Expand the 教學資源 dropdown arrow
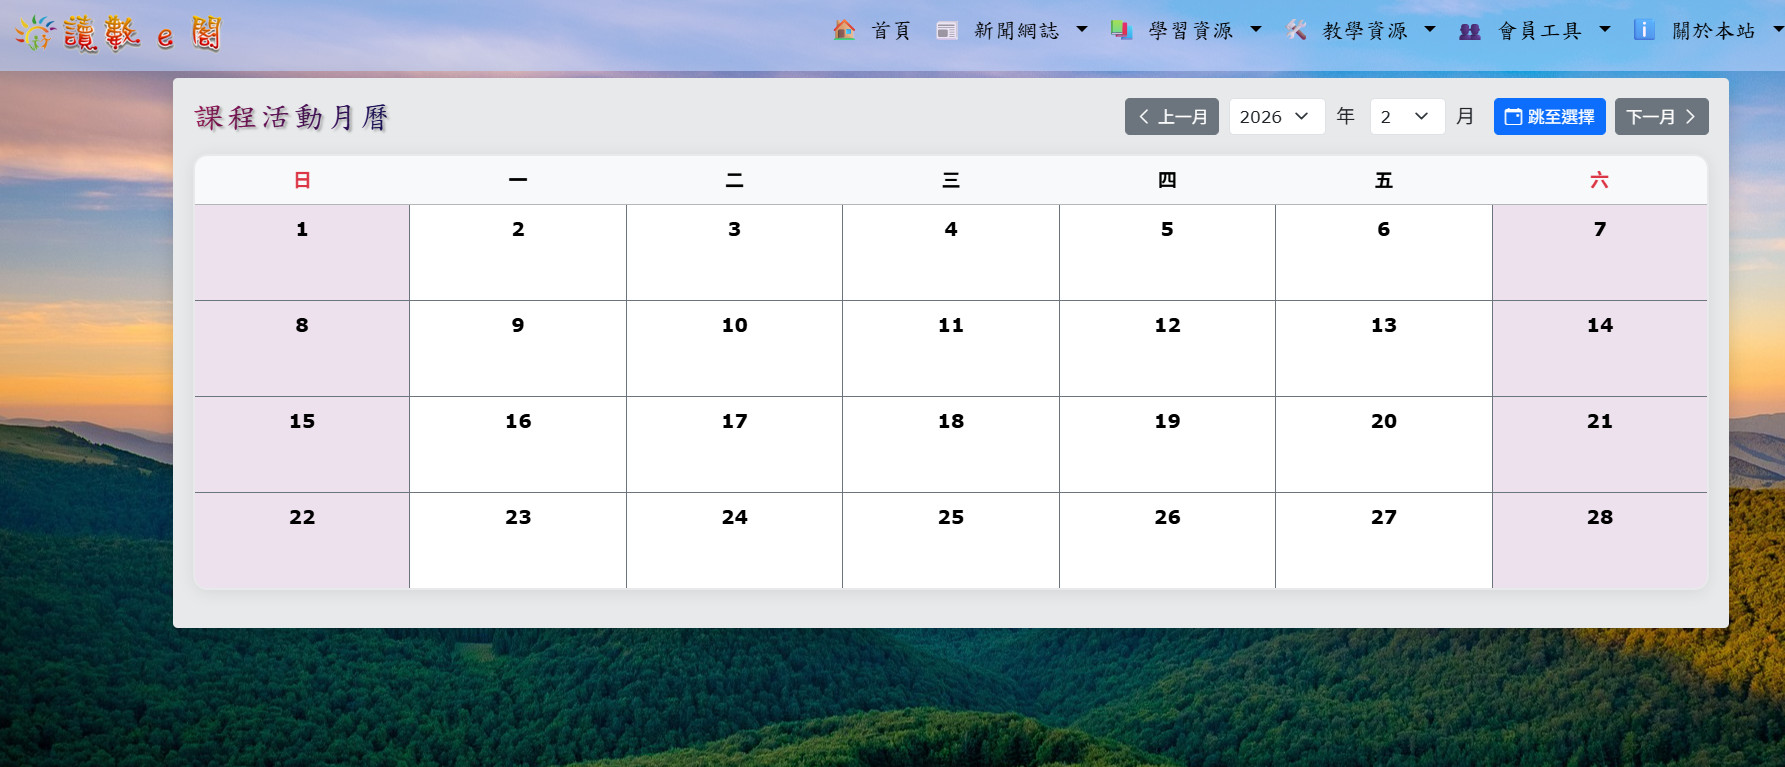Image resolution: width=1785 pixels, height=767 pixels. tap(1430, 30)
